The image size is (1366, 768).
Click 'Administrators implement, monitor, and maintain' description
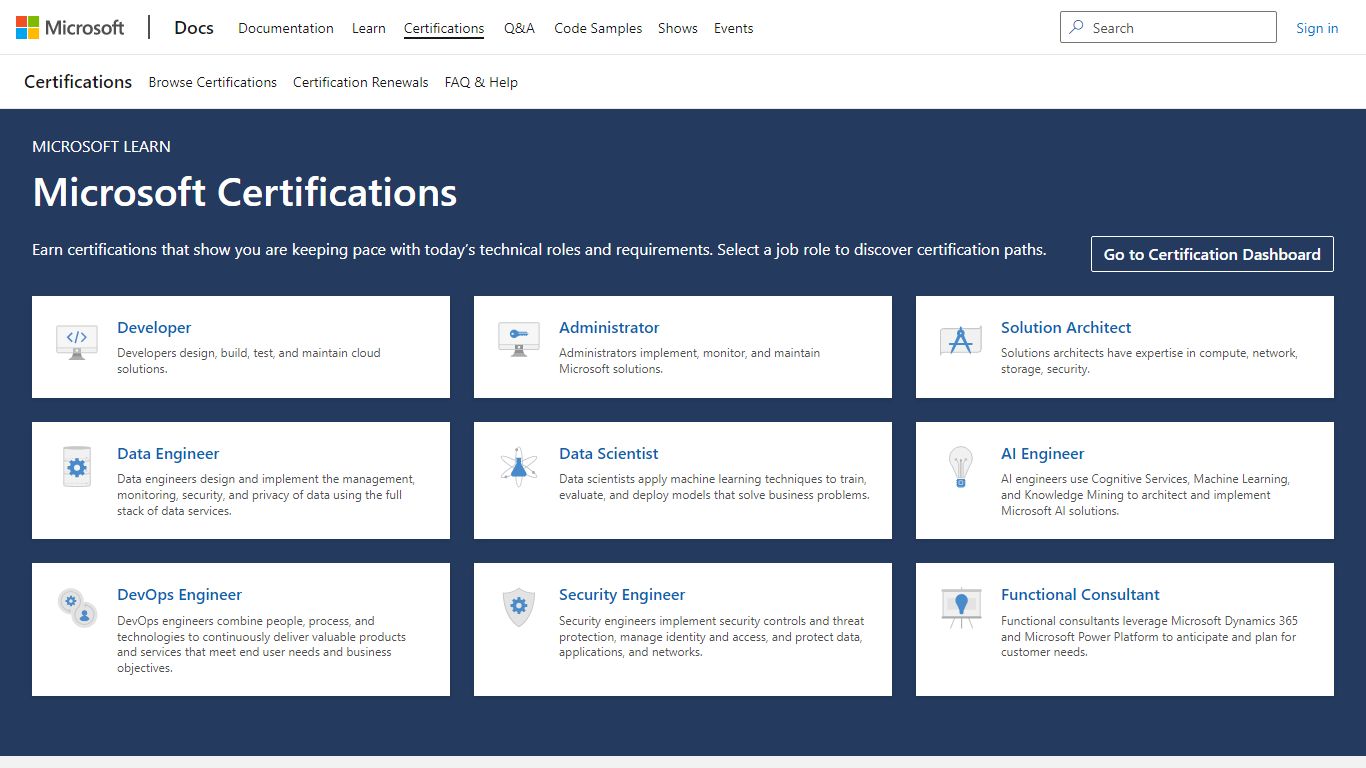coord(689,361)
